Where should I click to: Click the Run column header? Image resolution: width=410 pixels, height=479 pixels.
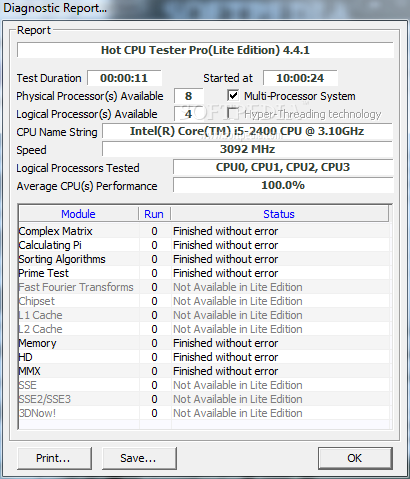pyautogui.click(x=154, y=214)
